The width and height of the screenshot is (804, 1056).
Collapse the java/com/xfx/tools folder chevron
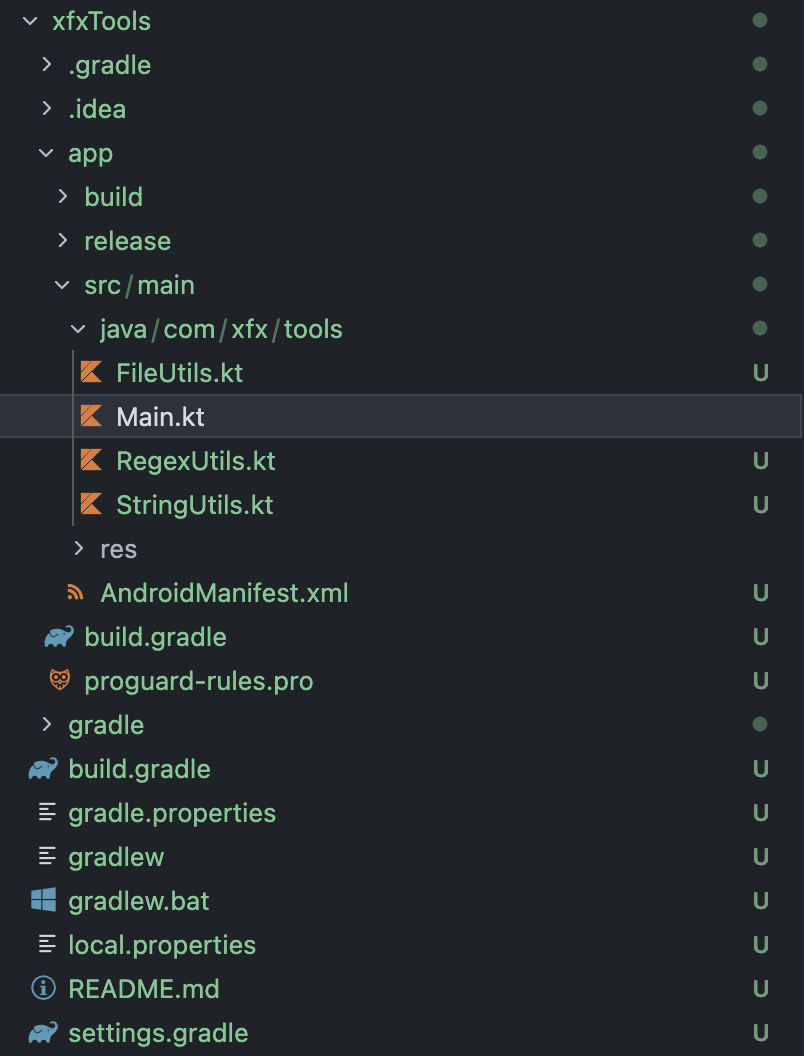click(x=79, y=329)
